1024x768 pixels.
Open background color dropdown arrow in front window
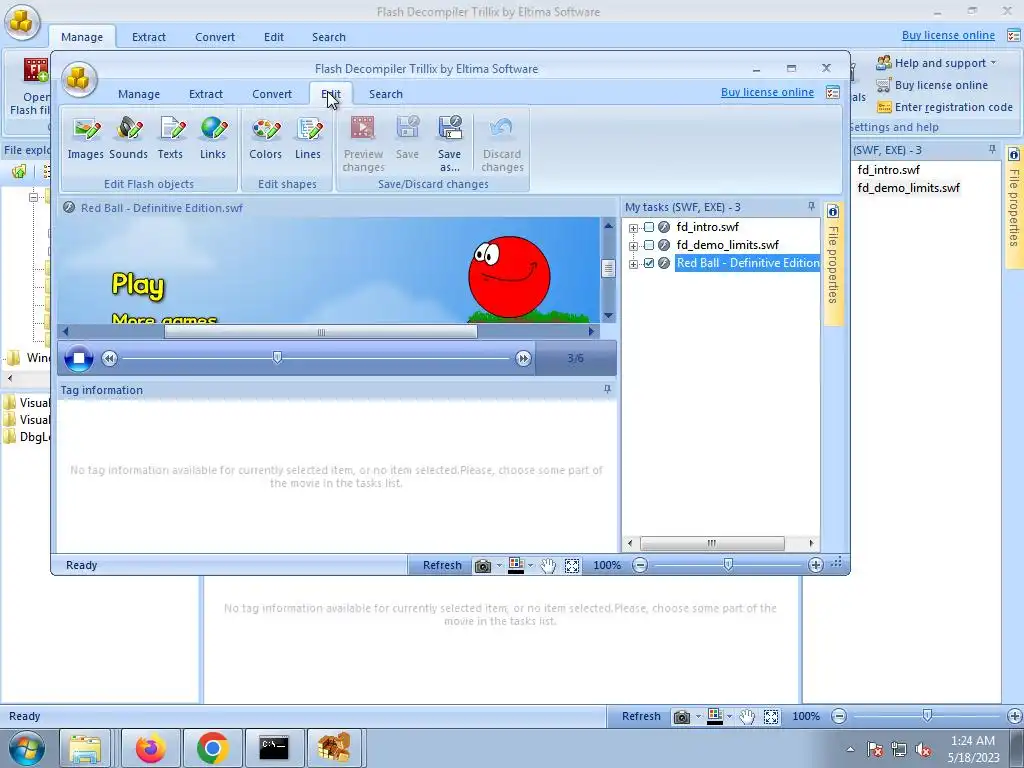coord(530,566)
